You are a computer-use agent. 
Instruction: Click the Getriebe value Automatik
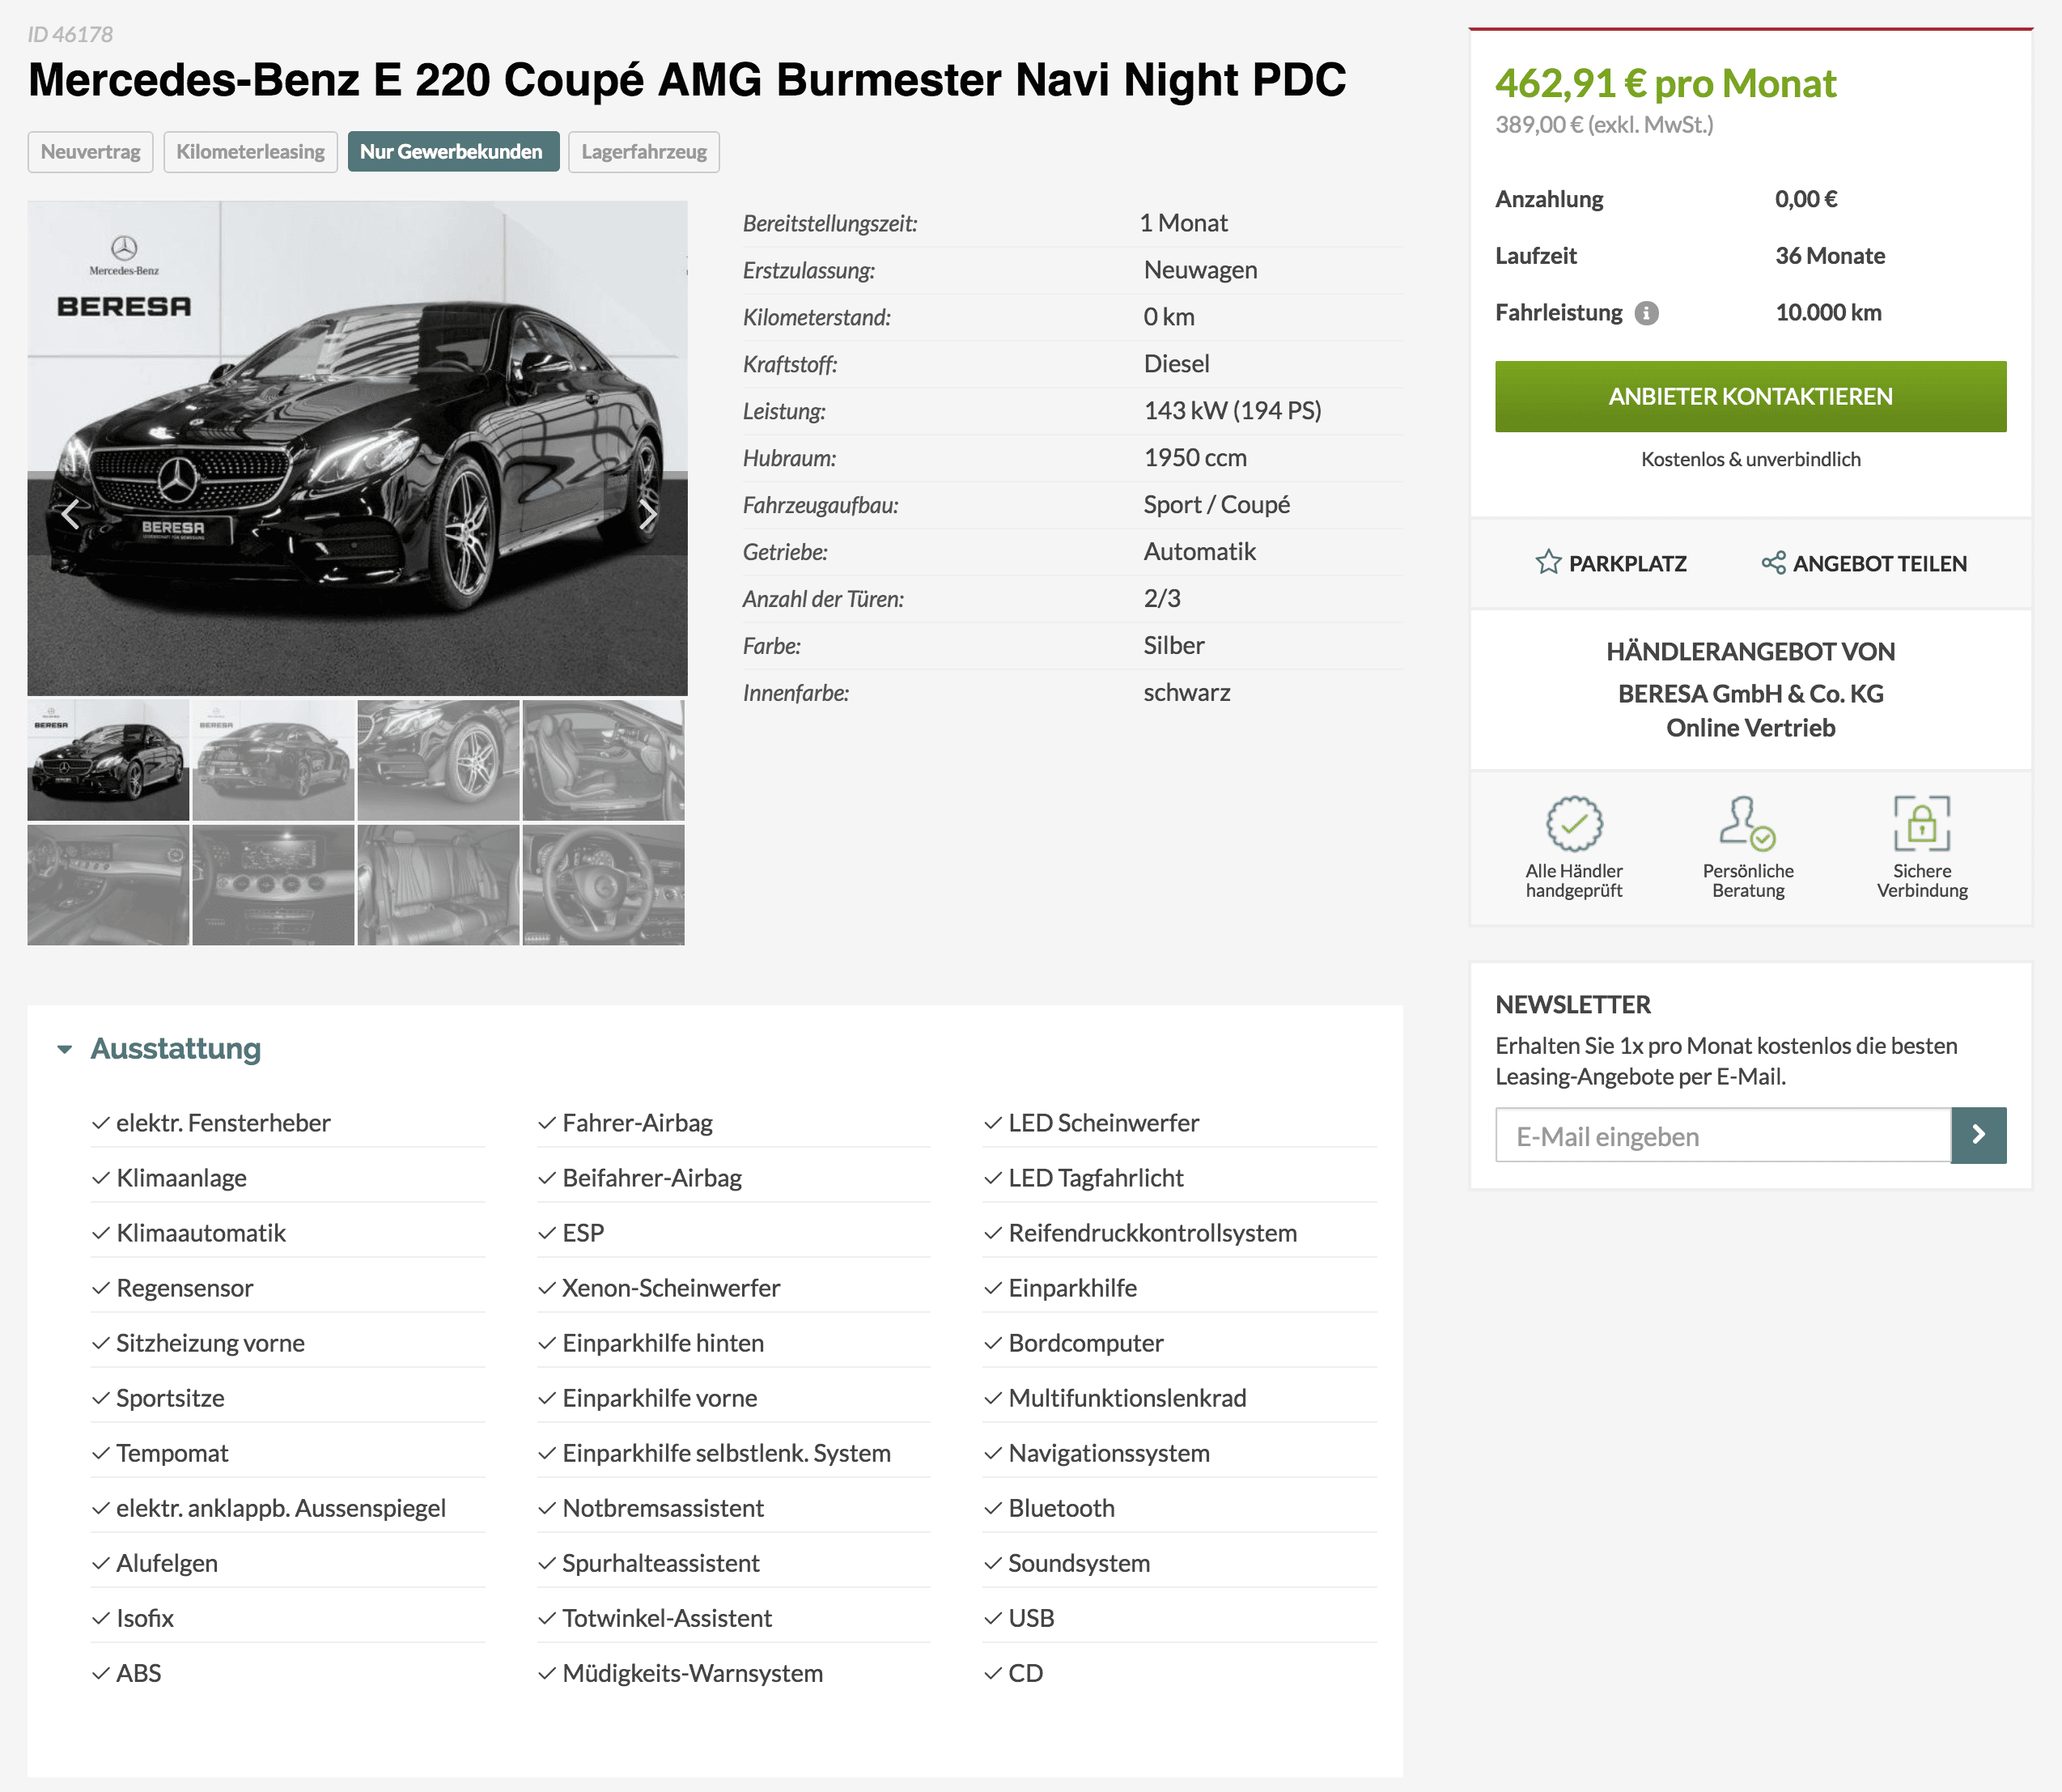pyautogui.click(x=1199, y=552)
